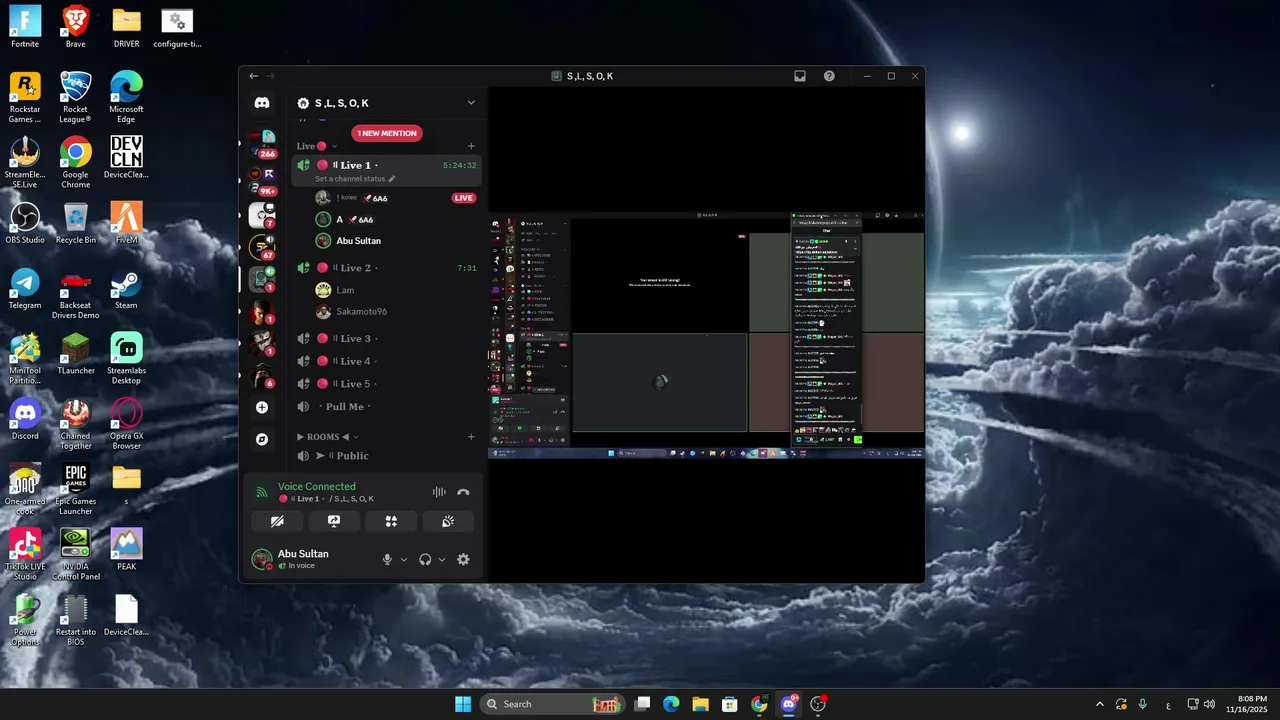Image resolution: width=1280 pixels, height=720 pixels.
Task: Open the TikTok LIVE Studio shortcut
Action: point(25,555)
